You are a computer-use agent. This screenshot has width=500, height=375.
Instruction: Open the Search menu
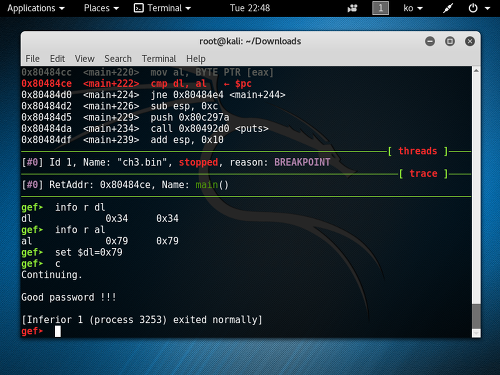click(x=118, y=59)
